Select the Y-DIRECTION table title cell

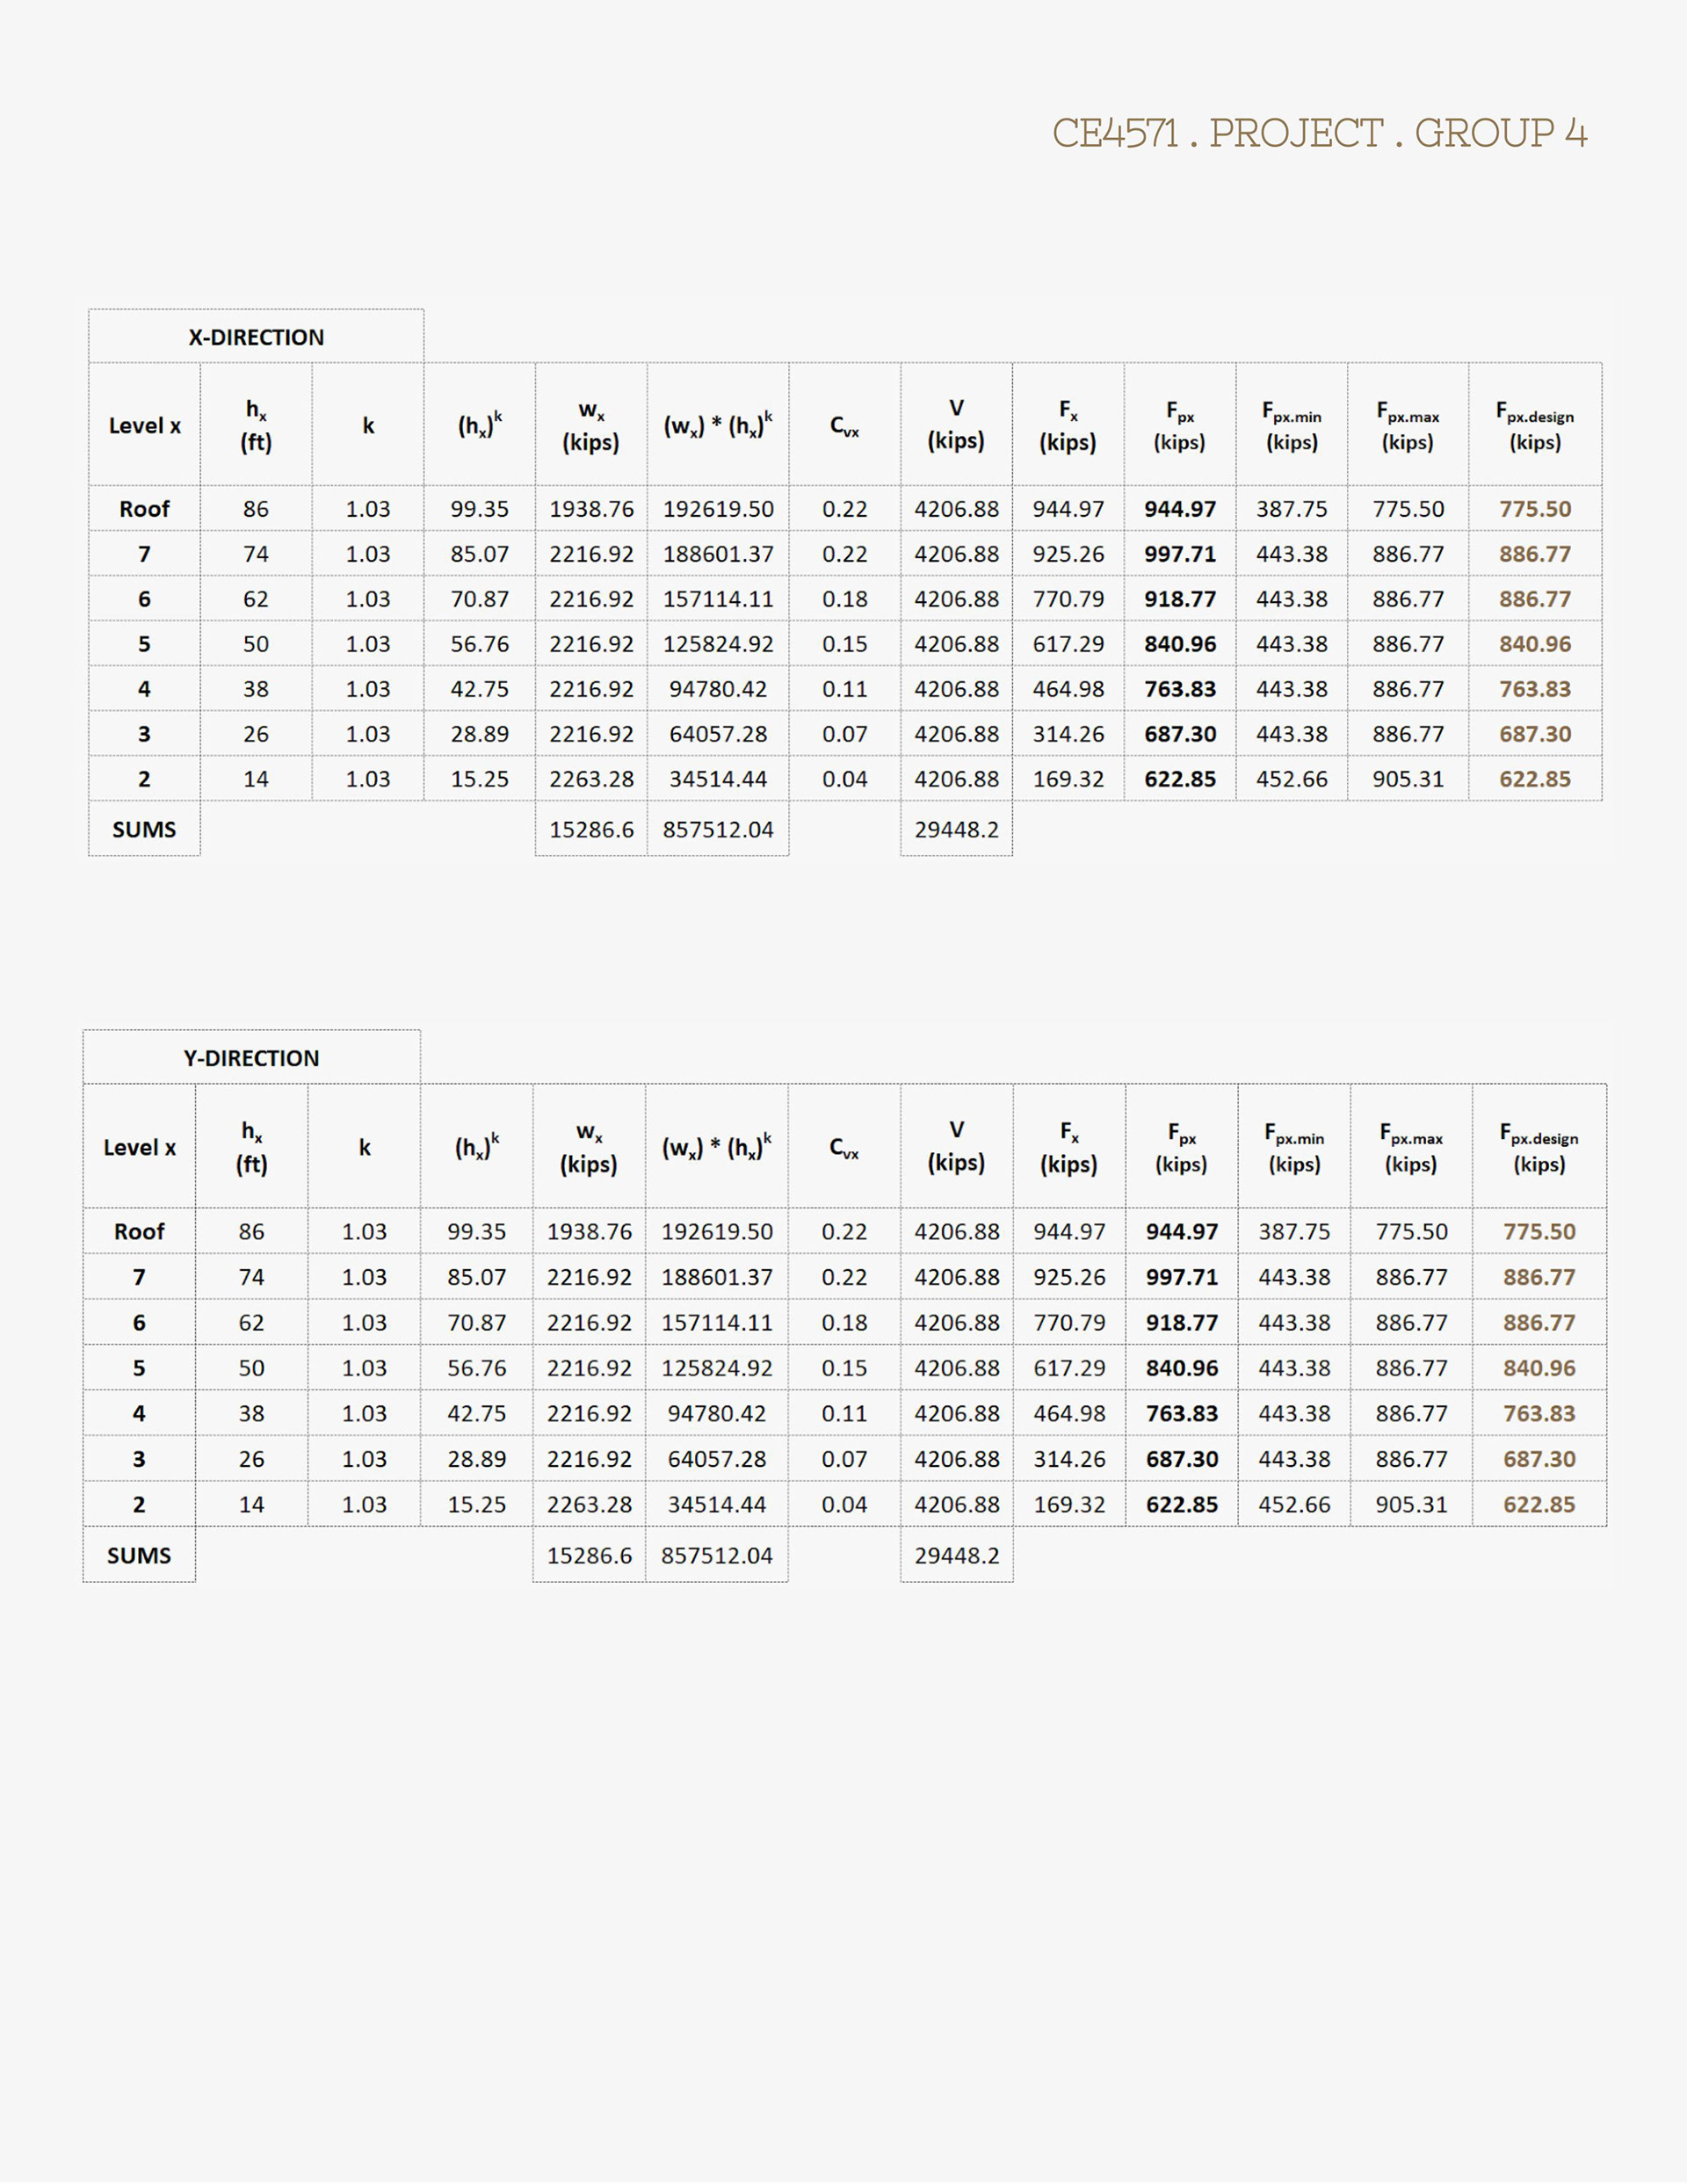[251, 1058]
